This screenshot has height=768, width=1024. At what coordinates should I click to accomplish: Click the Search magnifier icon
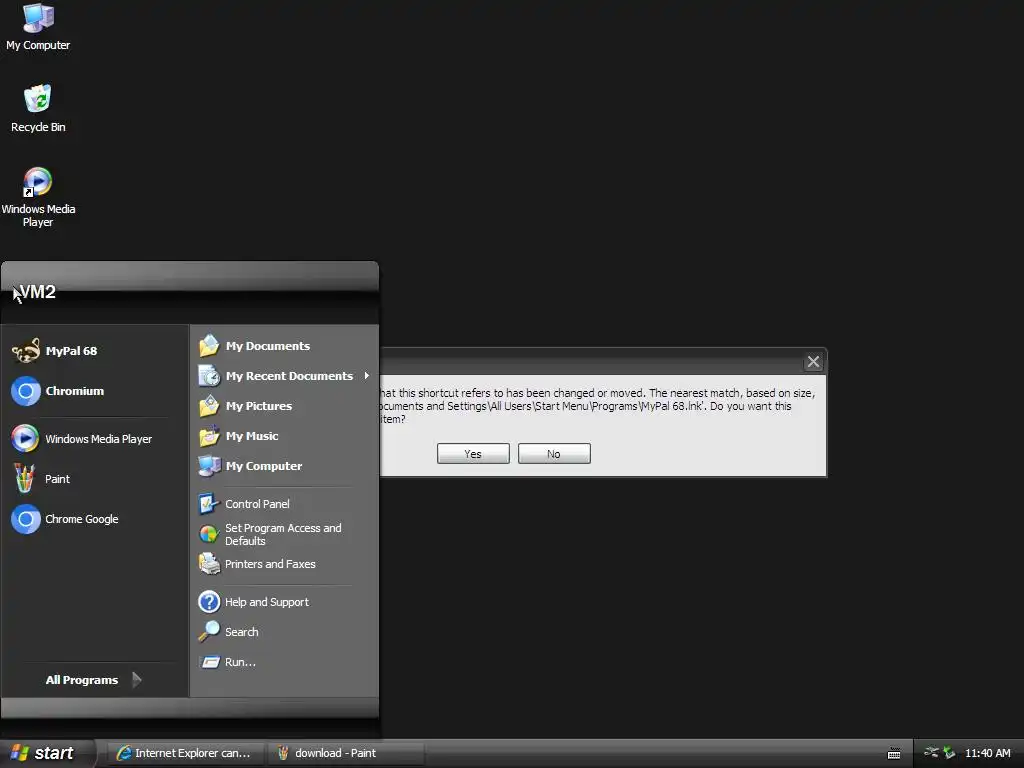pos(209,632)
